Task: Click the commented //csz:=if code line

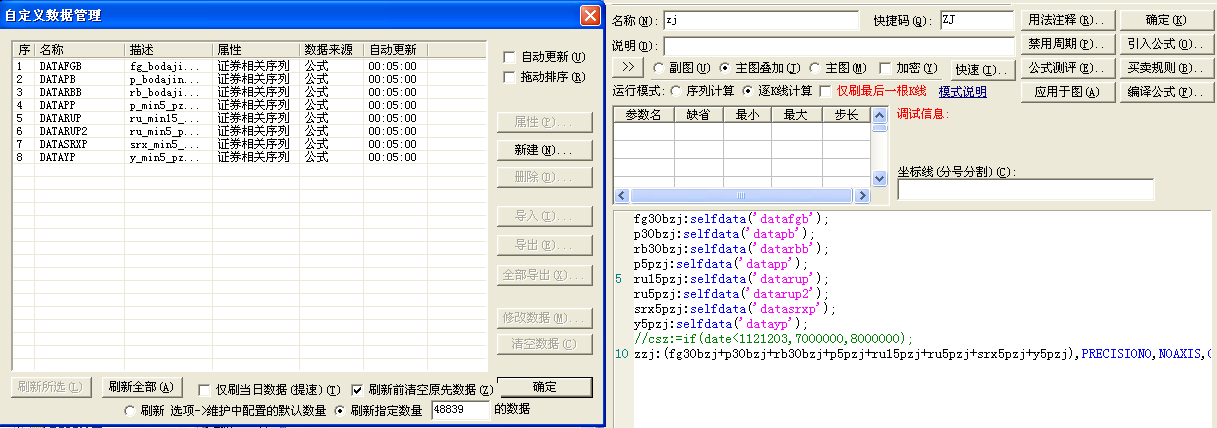Action: (x=774, y=339)
